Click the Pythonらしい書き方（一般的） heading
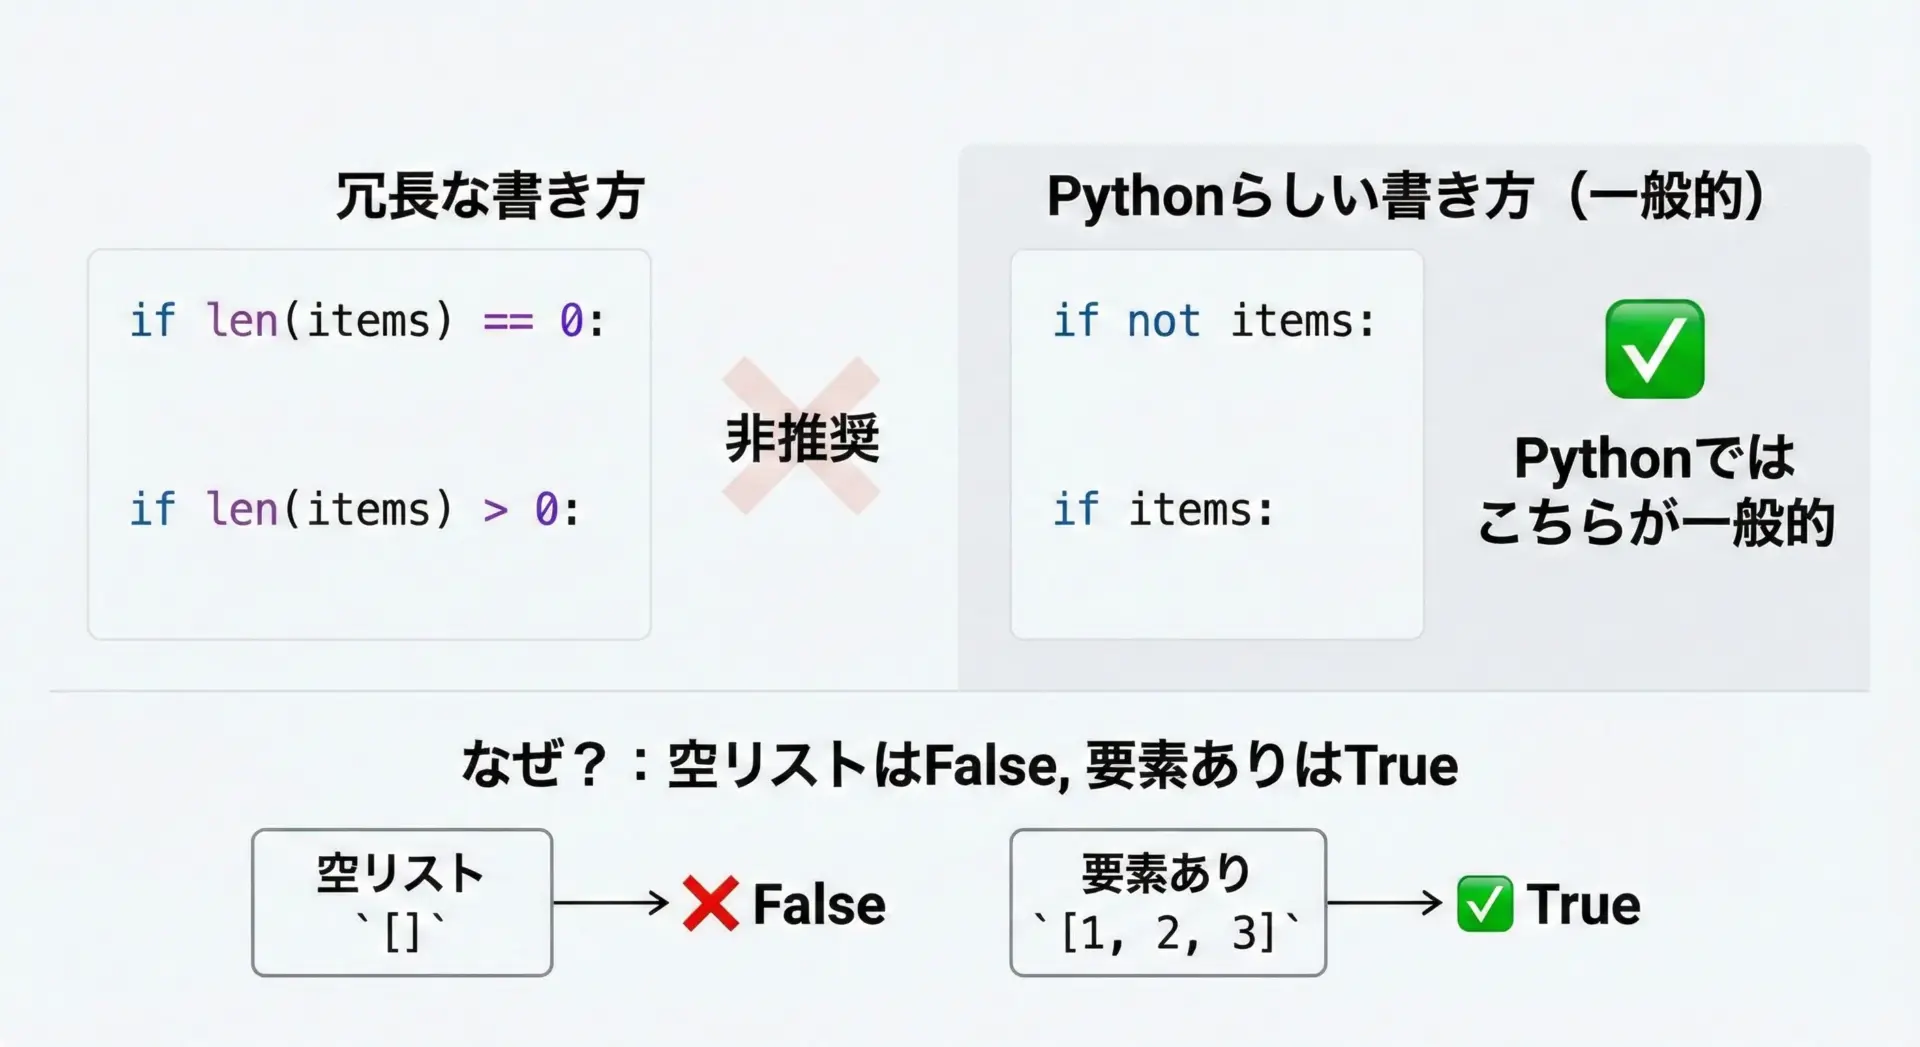Viewport: 1920px width, 1047px height. [x=1404, y=196]
